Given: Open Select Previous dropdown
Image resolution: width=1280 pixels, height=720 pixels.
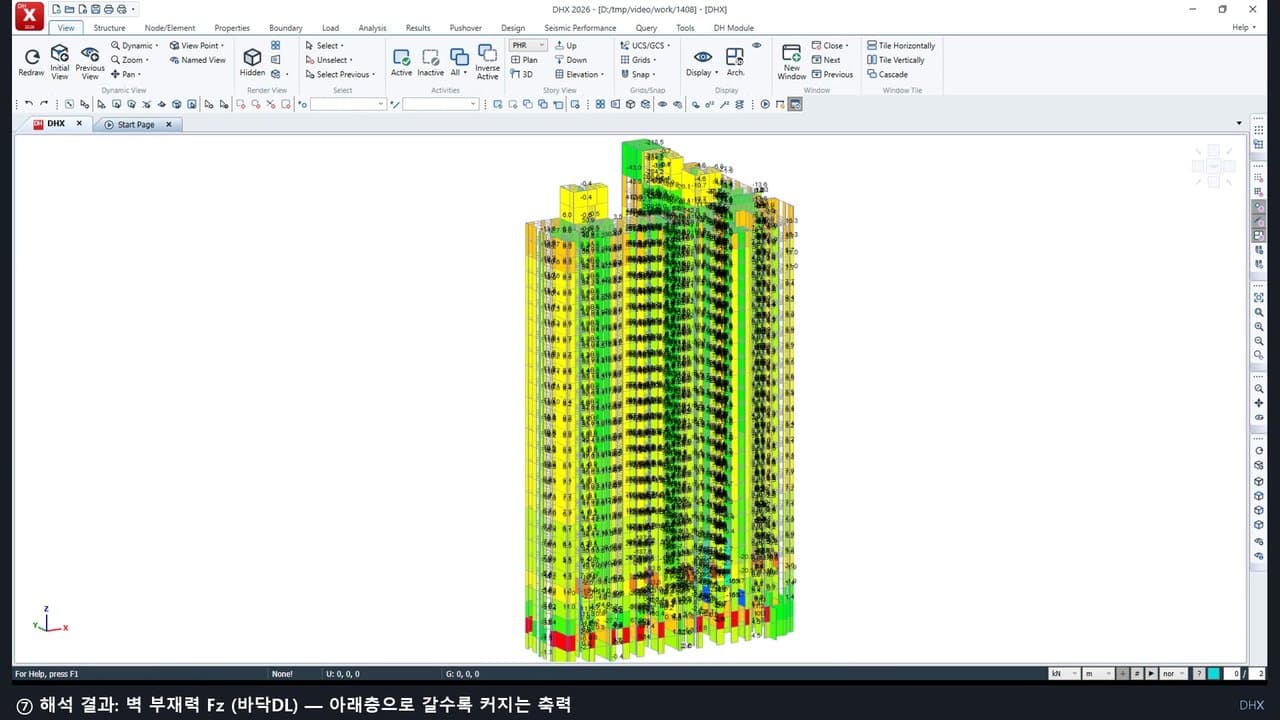Looking at the screenshot, I should click(x=340, y=74).
